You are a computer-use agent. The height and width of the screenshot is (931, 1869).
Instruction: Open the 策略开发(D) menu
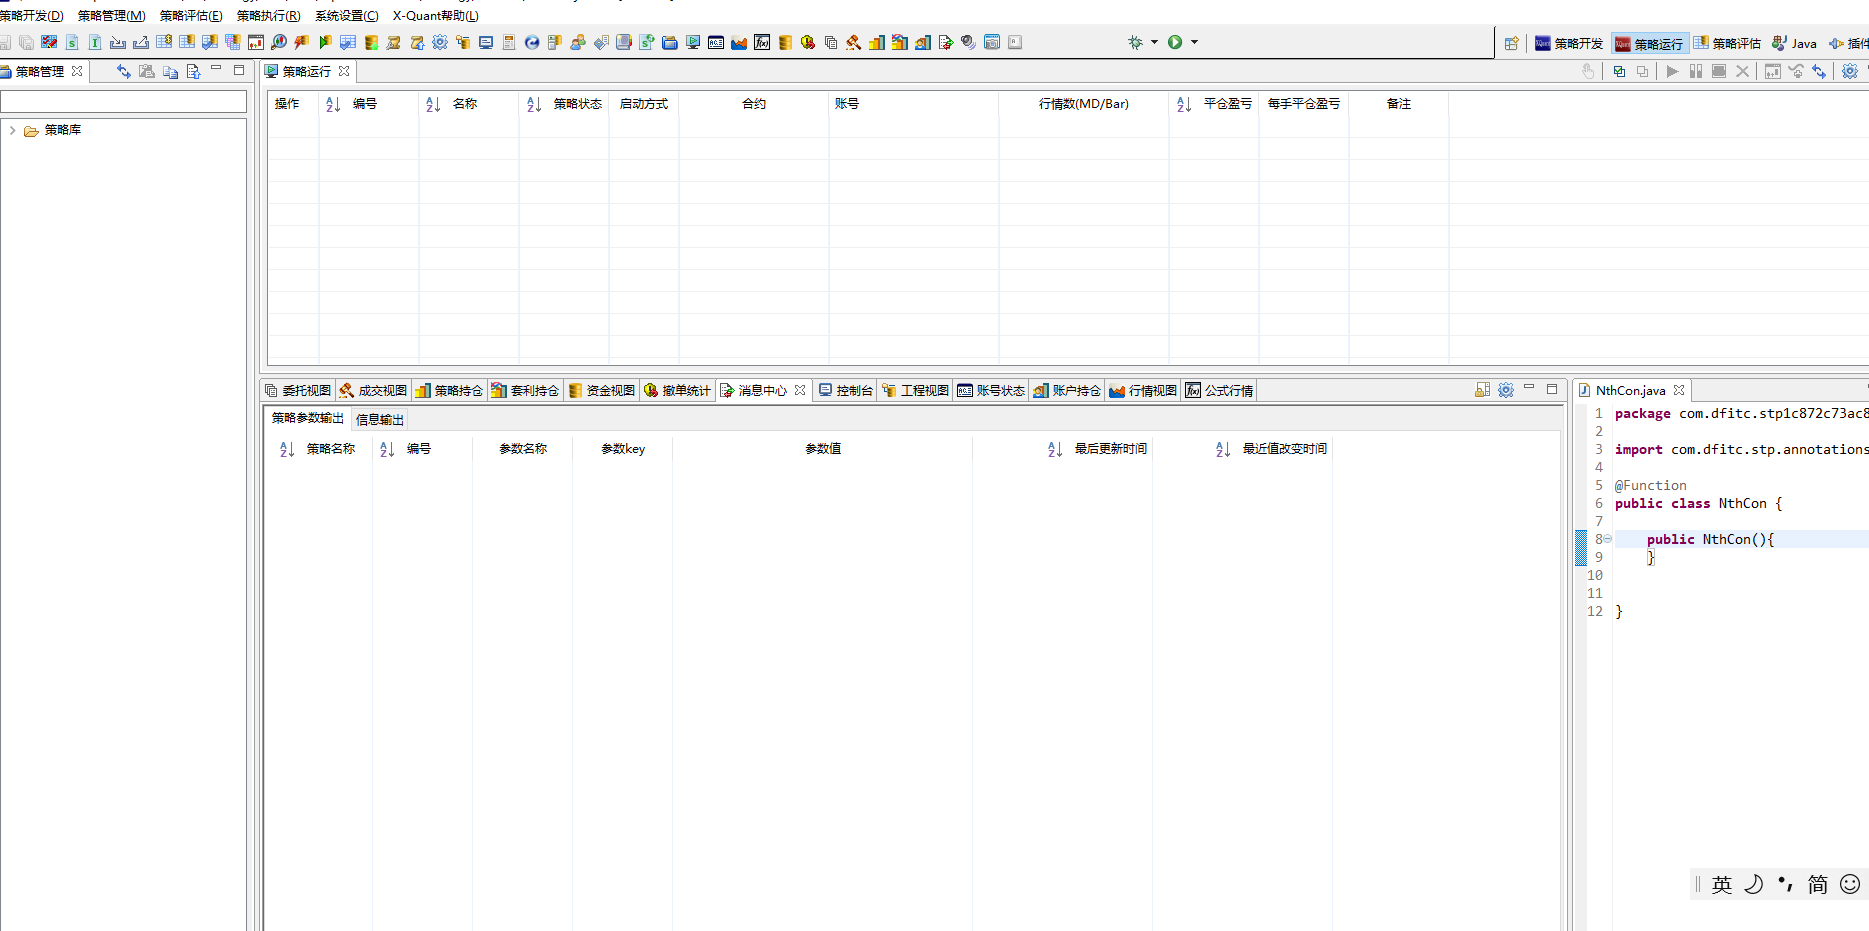tap(32, 16)
